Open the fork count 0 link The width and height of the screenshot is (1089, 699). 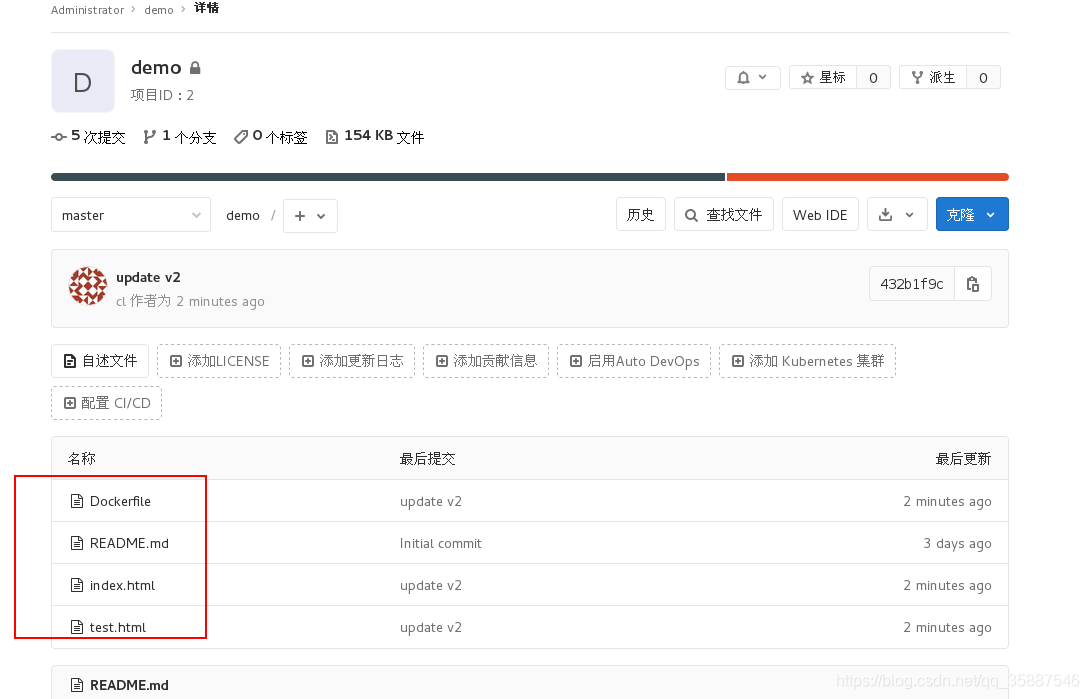983,78
